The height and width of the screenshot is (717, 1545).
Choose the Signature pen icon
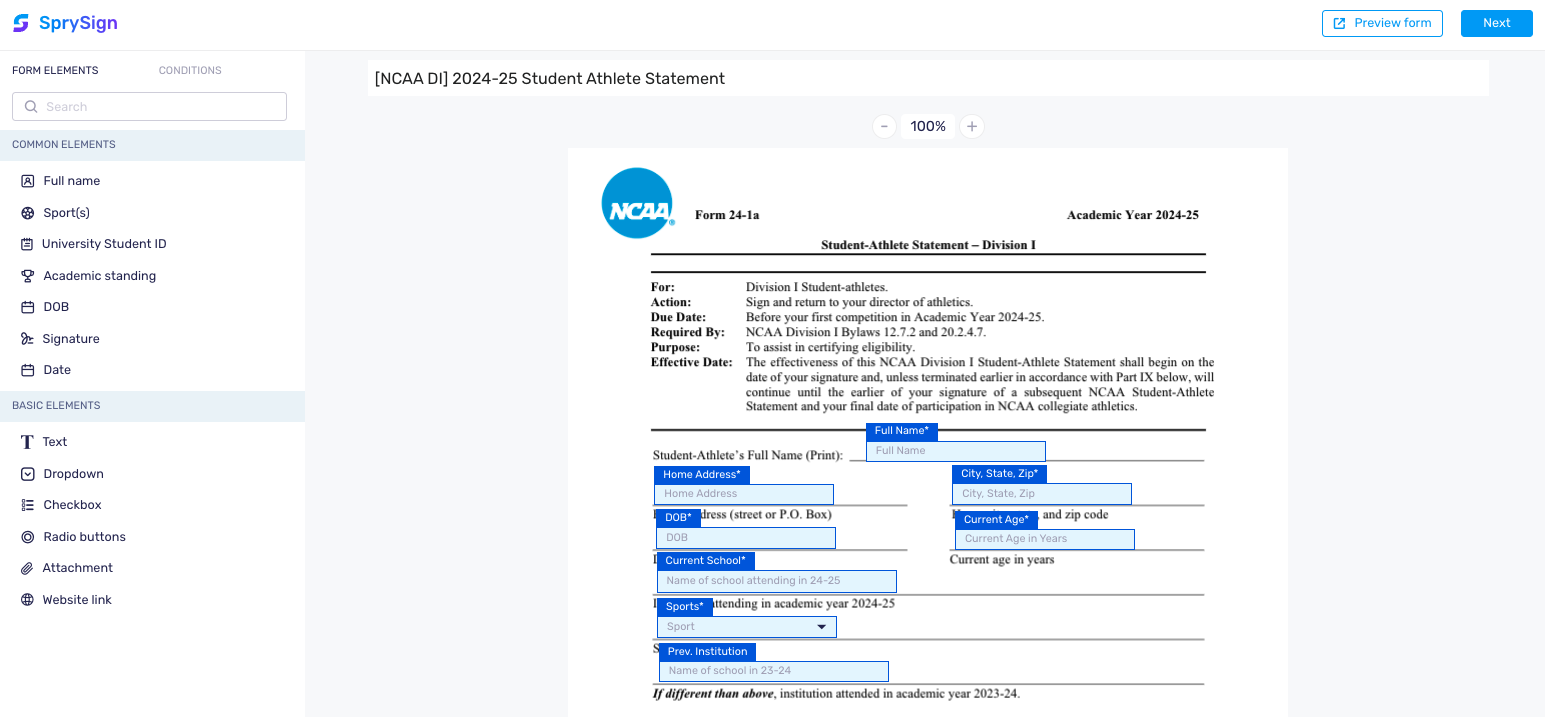(x=27, y=339)
